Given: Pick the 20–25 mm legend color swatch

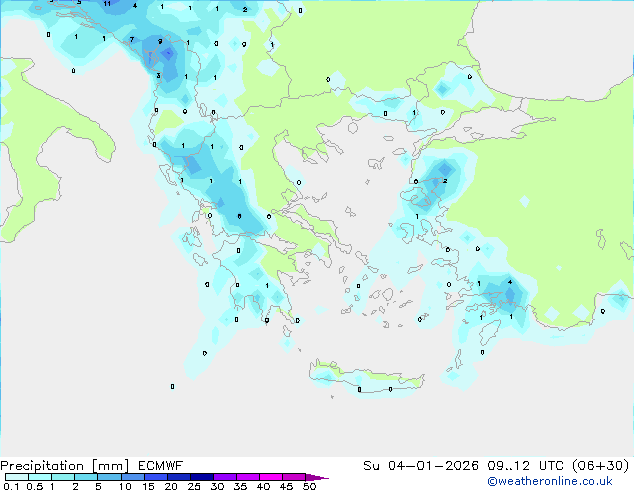Looking at the screenshot, I should (179, 477).
